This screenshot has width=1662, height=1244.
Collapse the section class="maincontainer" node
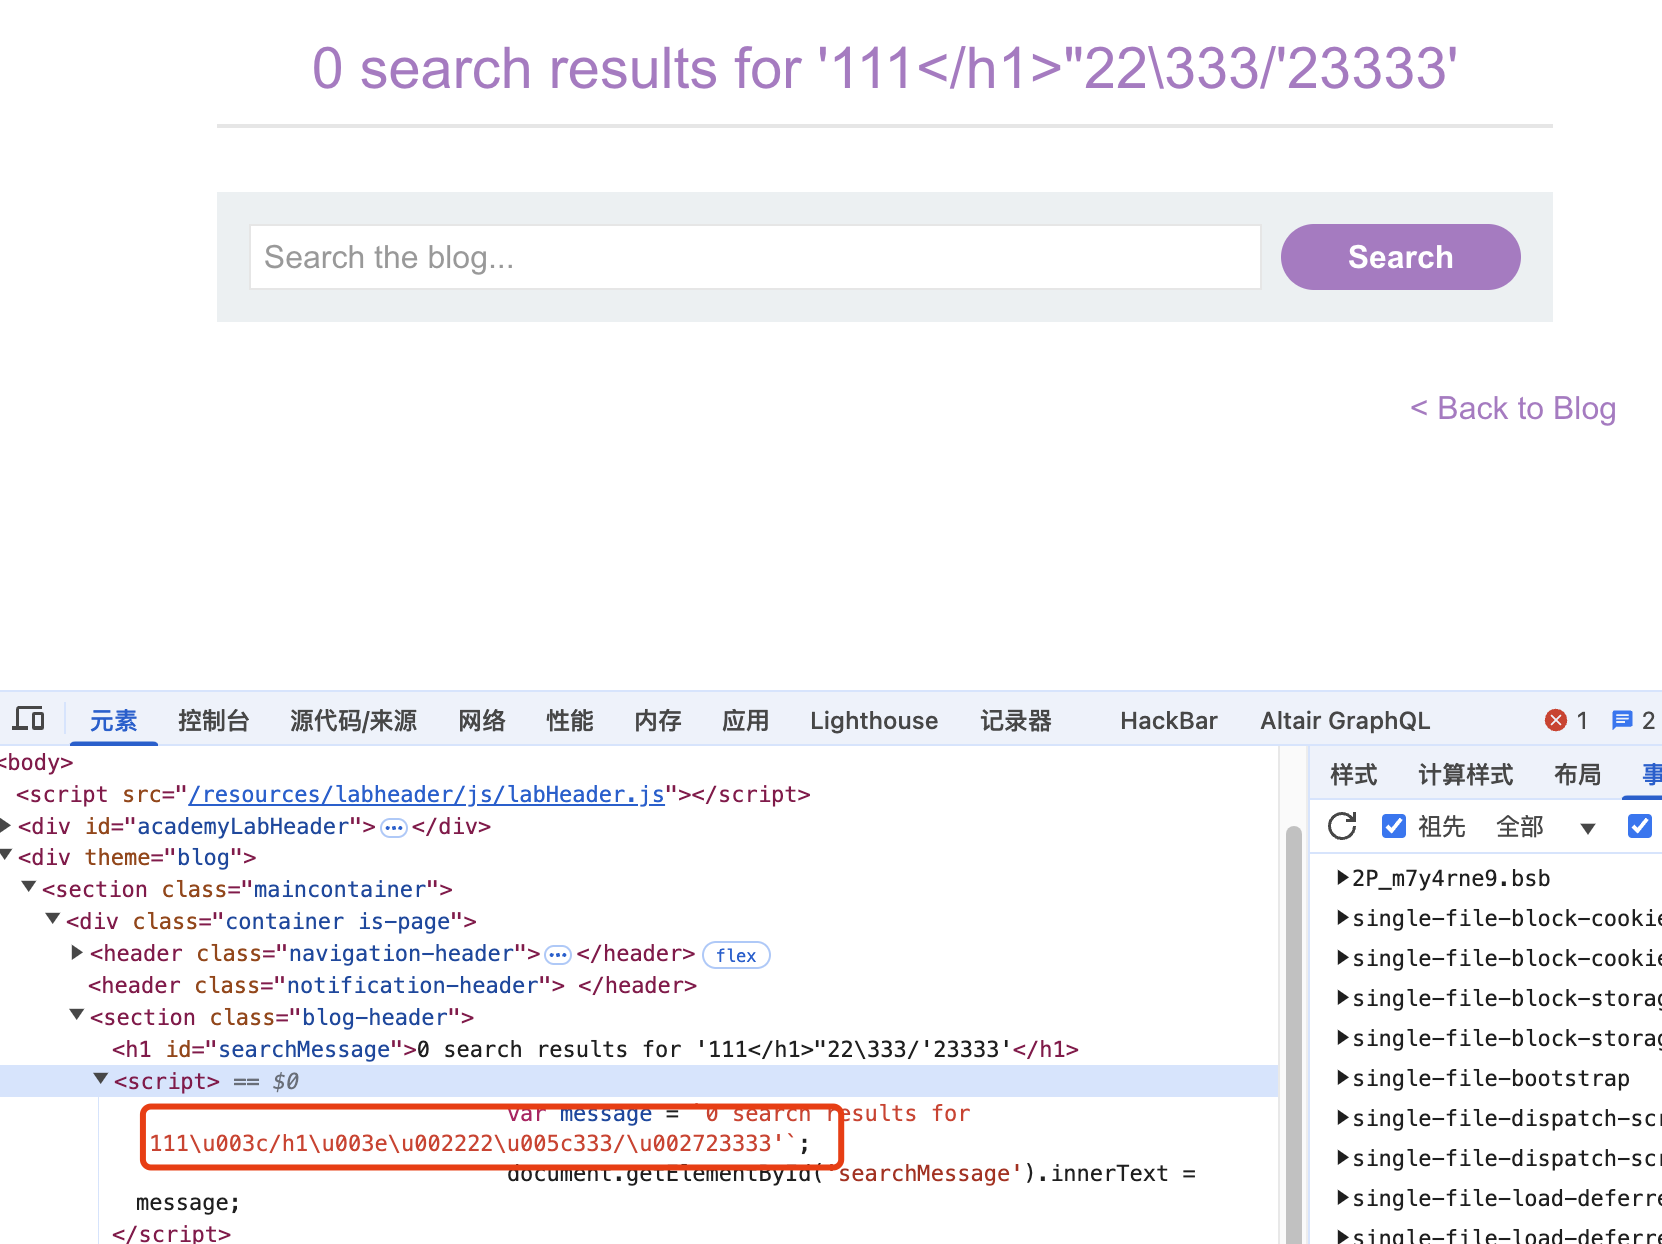29,888
